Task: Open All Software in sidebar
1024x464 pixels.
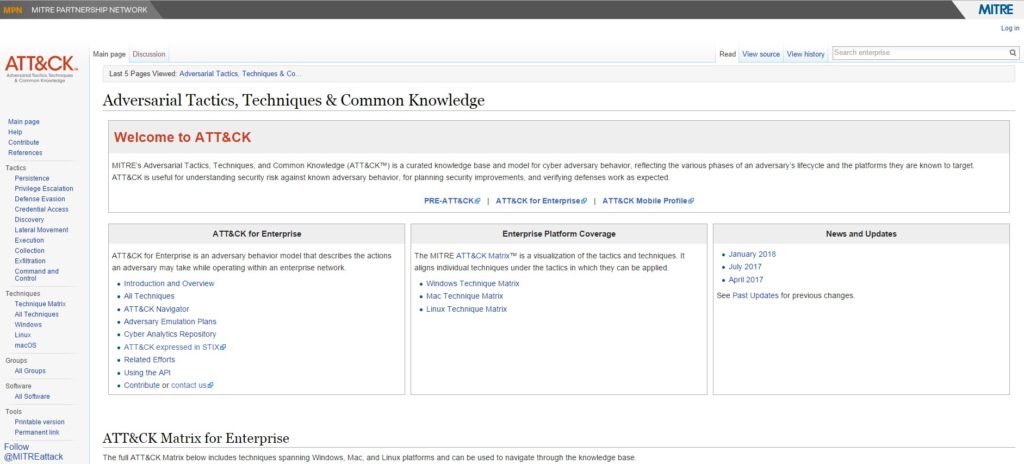Action: [x=32, y=397]
